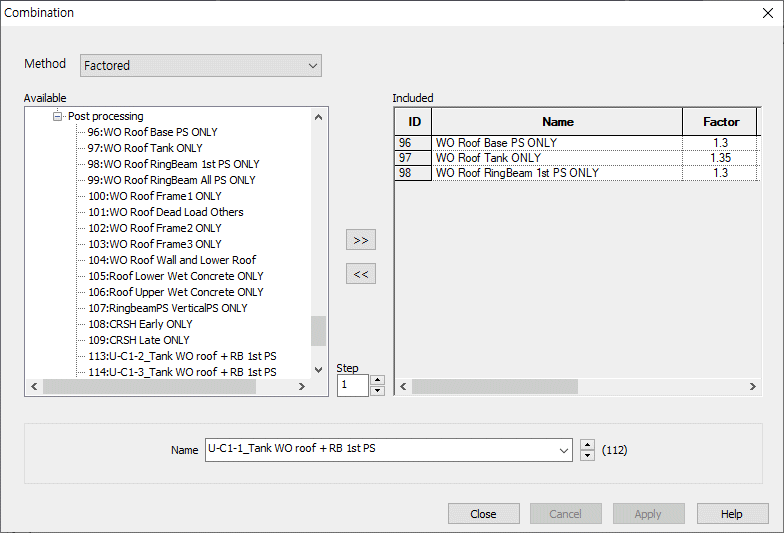Decrease Step value with down arrow

[x=377, y=390]
